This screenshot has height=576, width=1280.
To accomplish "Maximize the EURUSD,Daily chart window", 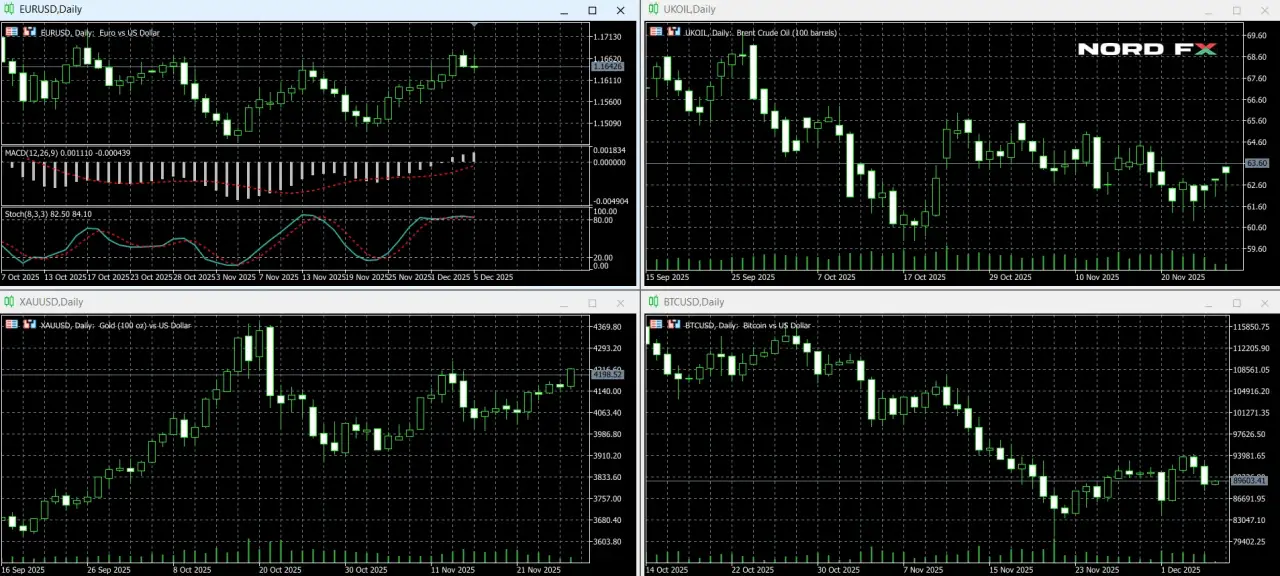I will 592,10.
